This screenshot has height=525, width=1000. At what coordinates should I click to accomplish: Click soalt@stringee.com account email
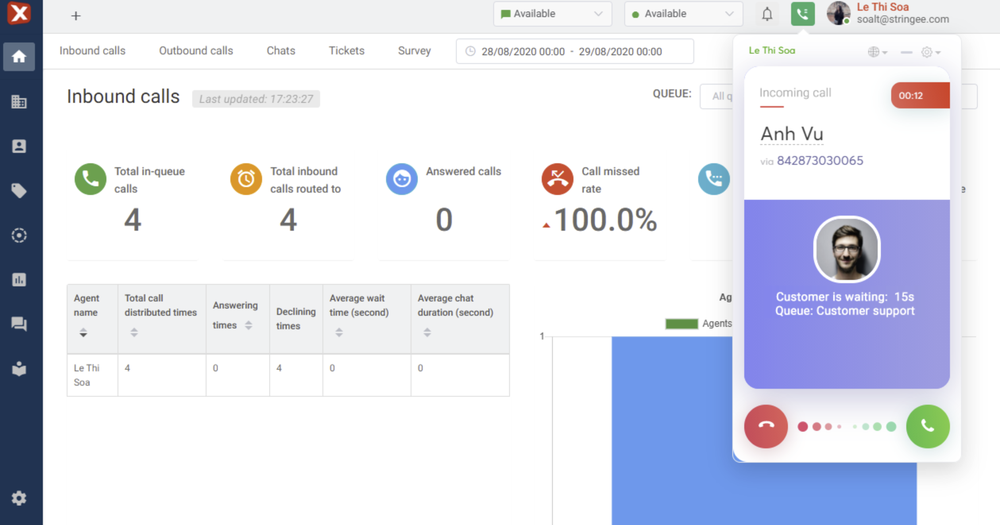coord(902,19)
